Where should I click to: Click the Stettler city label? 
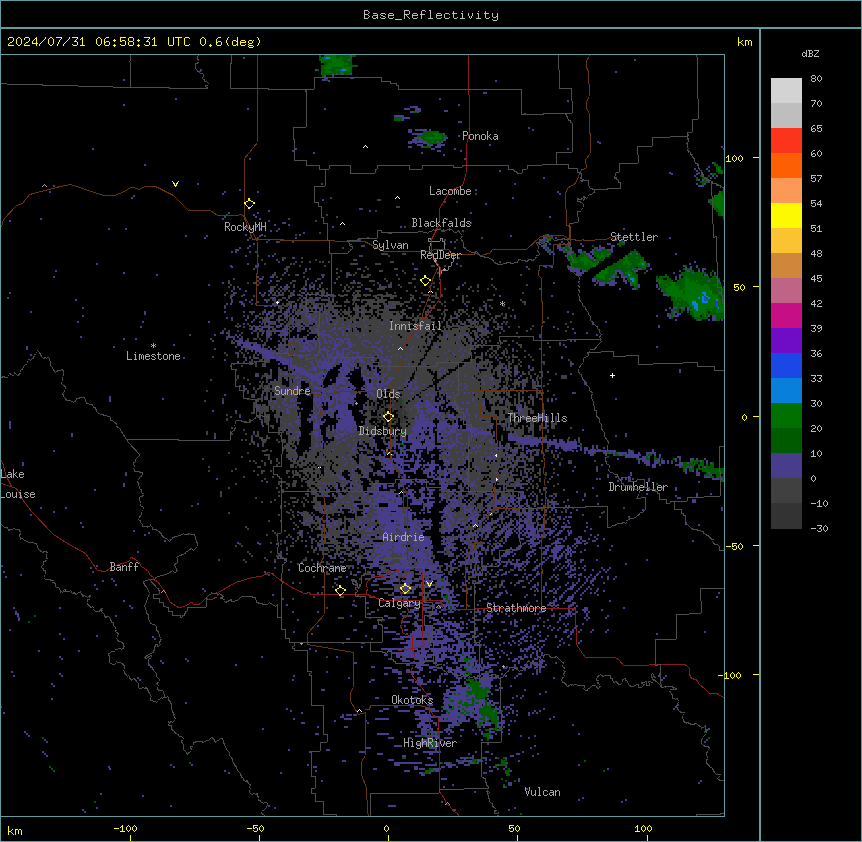(x=634, y=237)
